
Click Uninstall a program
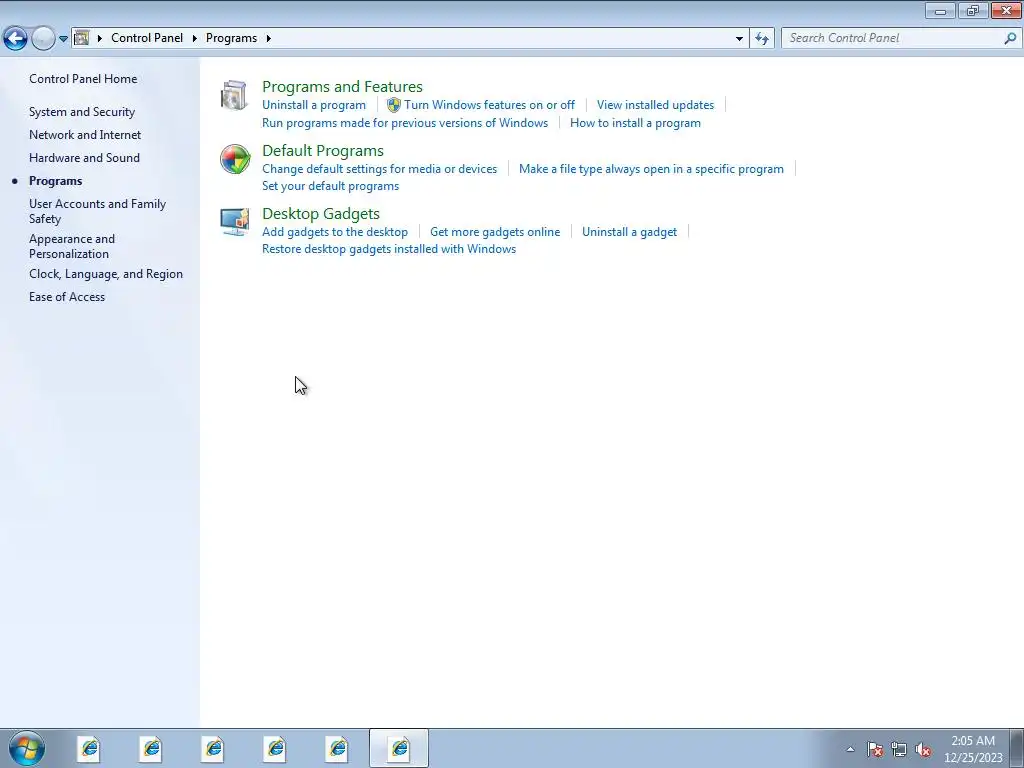(314, 105)
